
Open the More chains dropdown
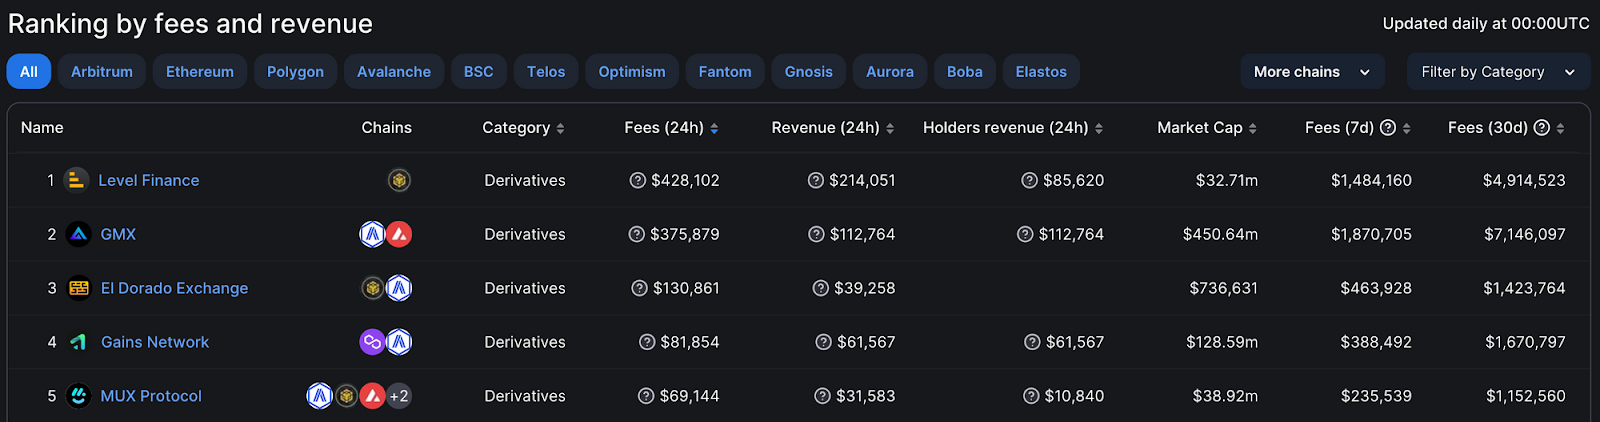tap(1311, 72)
